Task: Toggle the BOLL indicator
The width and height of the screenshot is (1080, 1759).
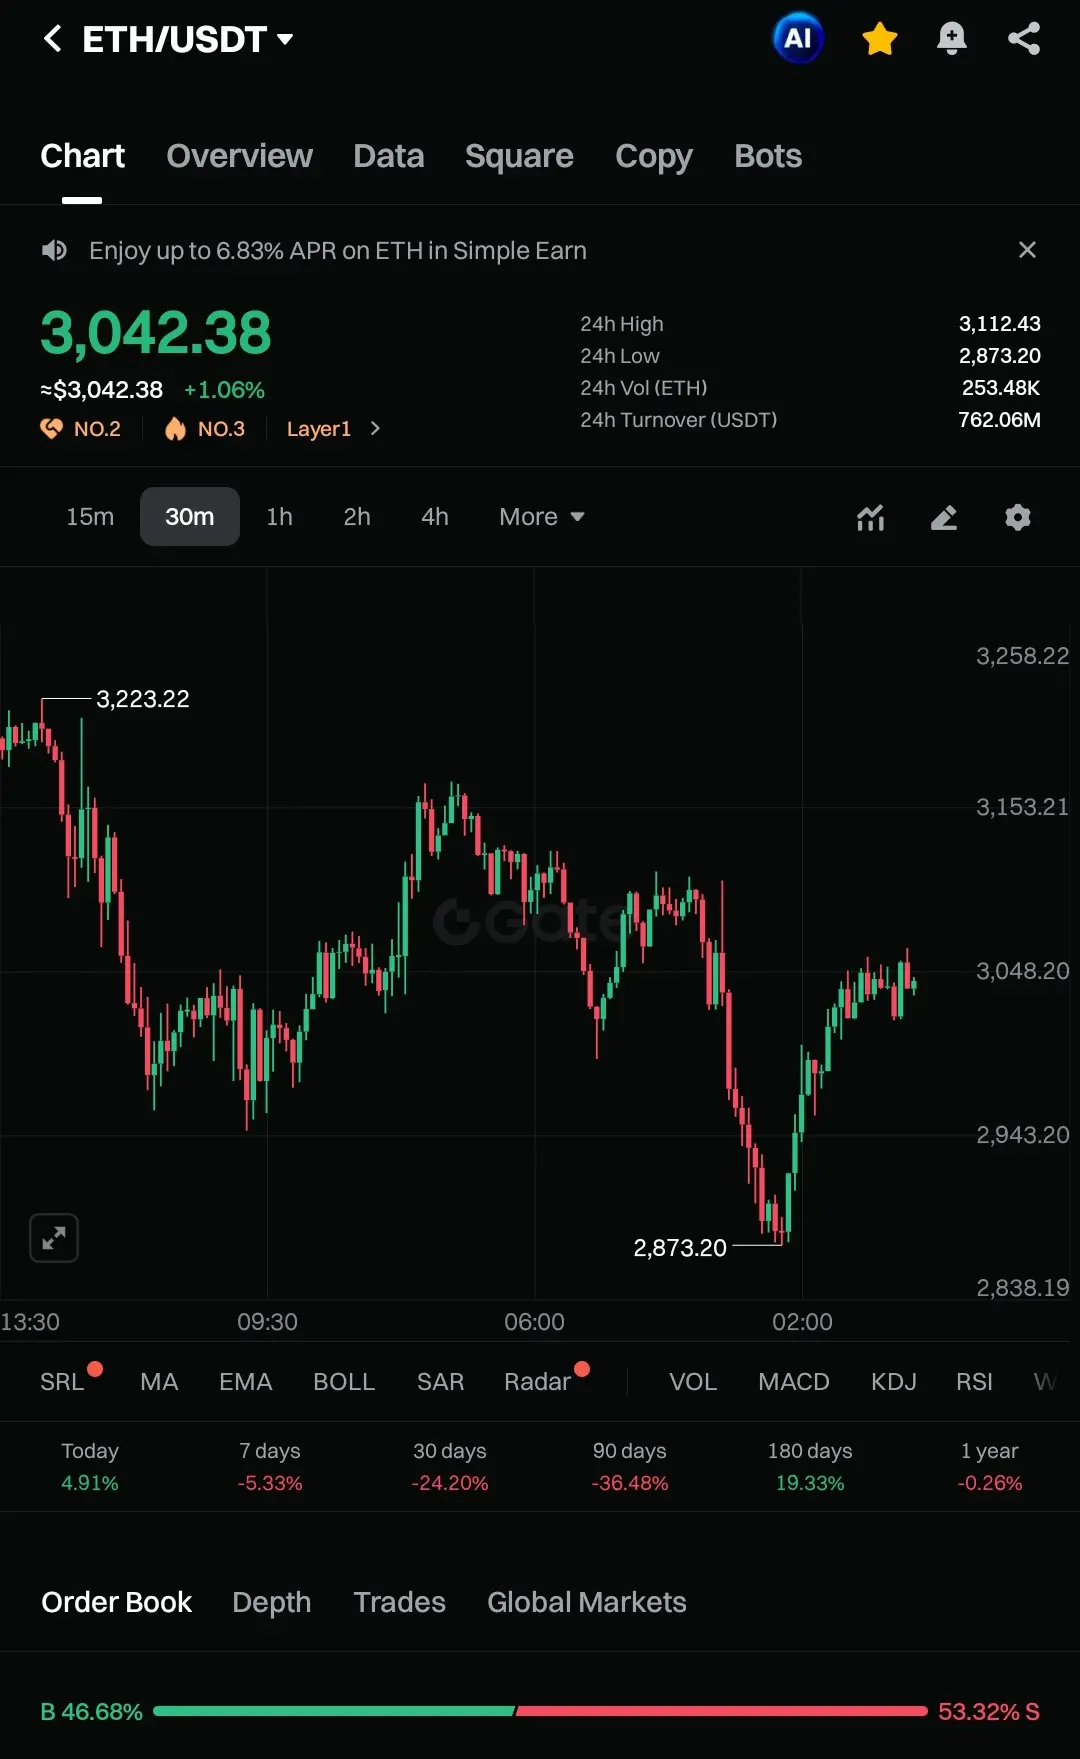Action: click(x=343, y=1382)
